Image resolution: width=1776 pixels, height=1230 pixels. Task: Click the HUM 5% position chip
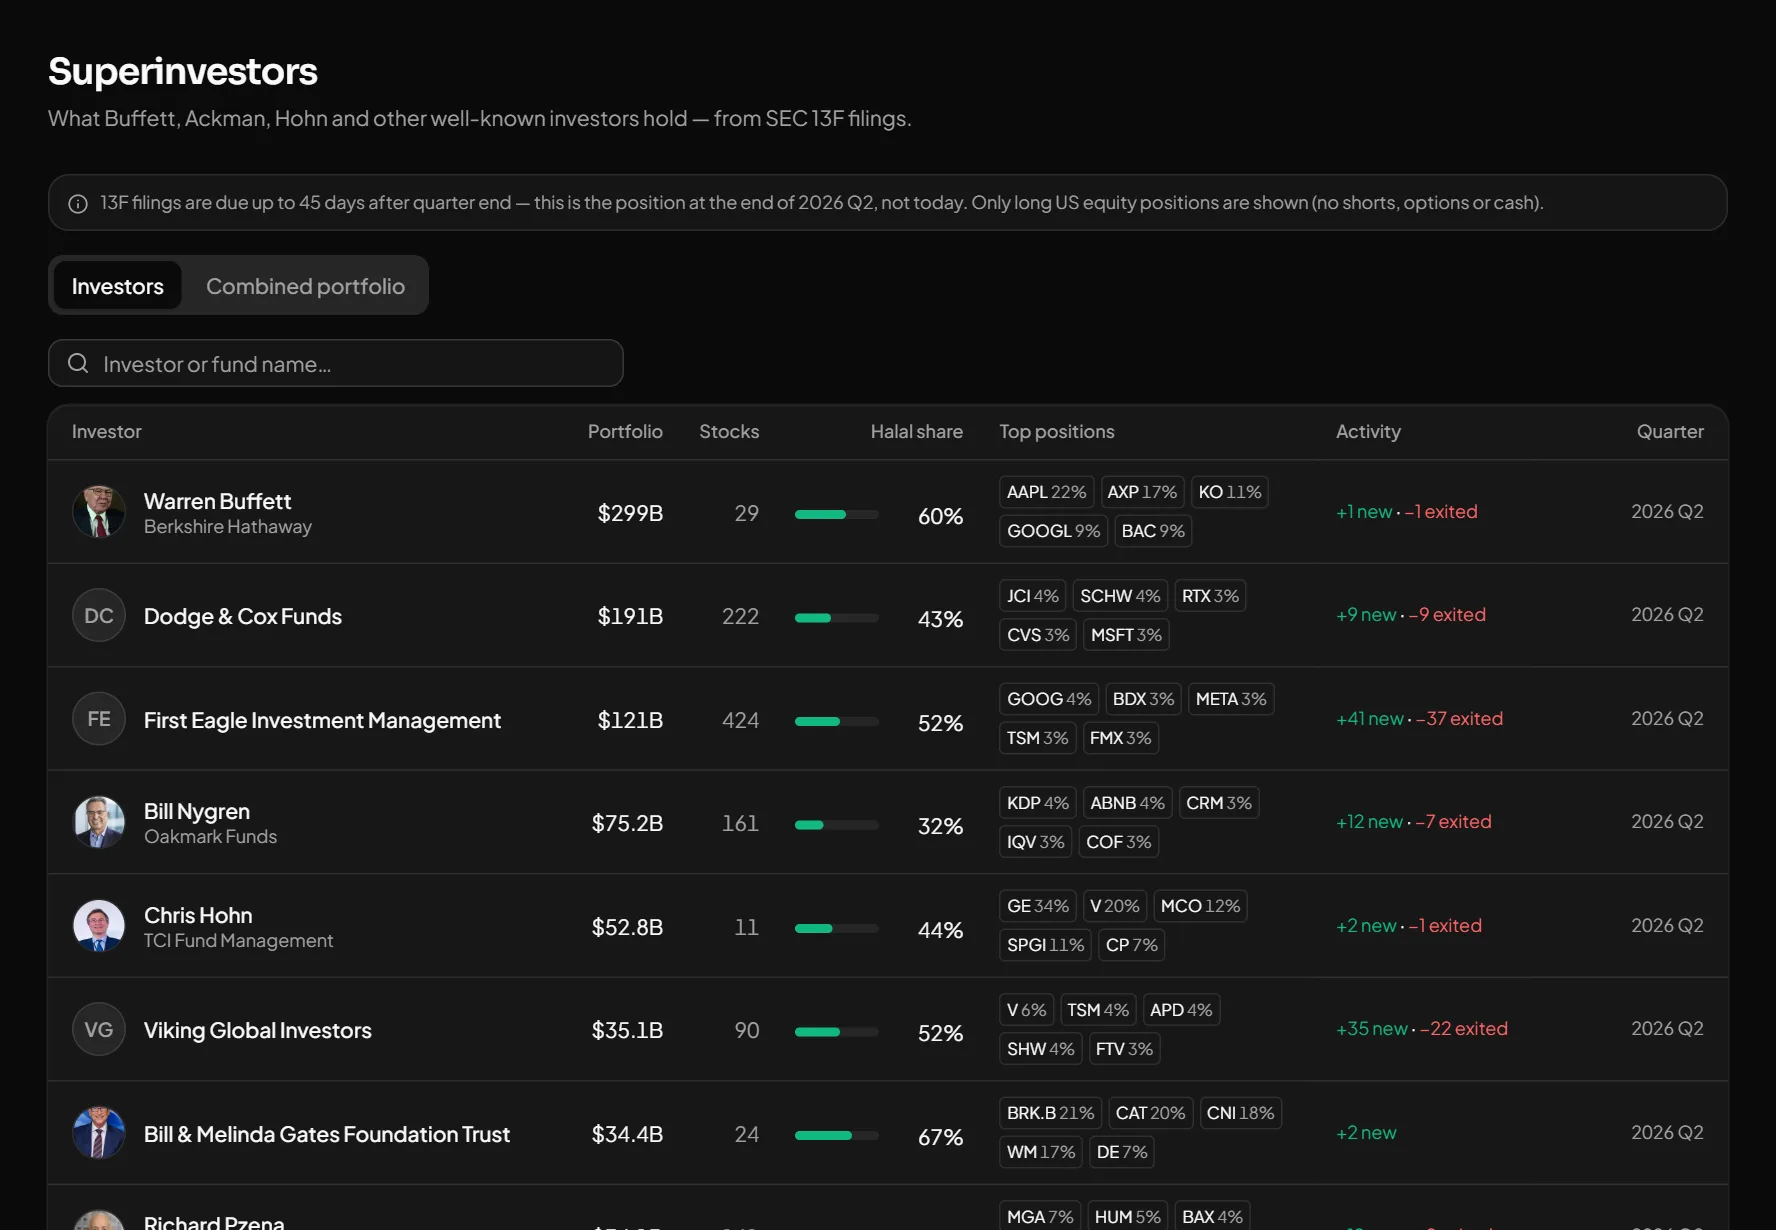pyautogui.click(x=1128, y=1216)
